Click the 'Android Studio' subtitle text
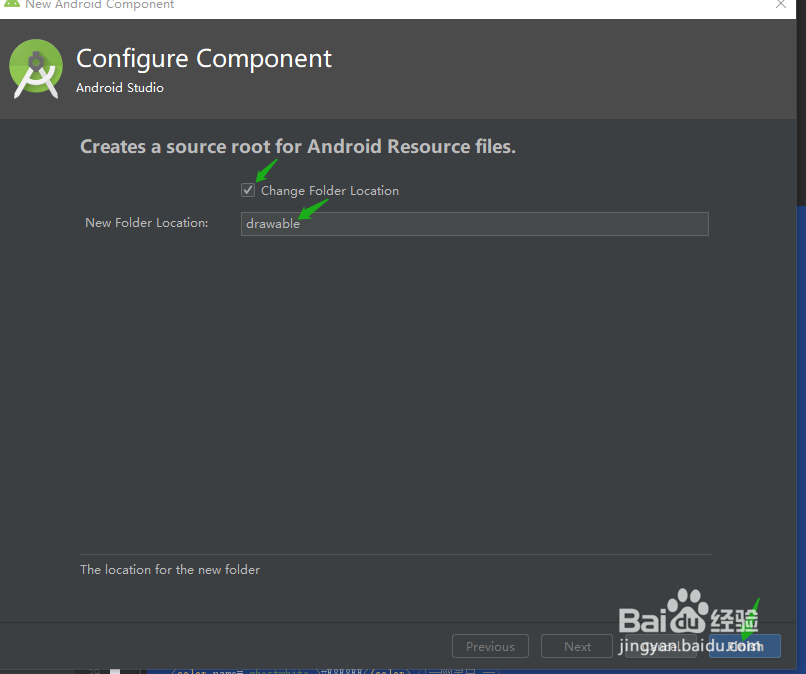Image resolution: width=806 pixels, height=674 pixels. [x=120, y=88]
